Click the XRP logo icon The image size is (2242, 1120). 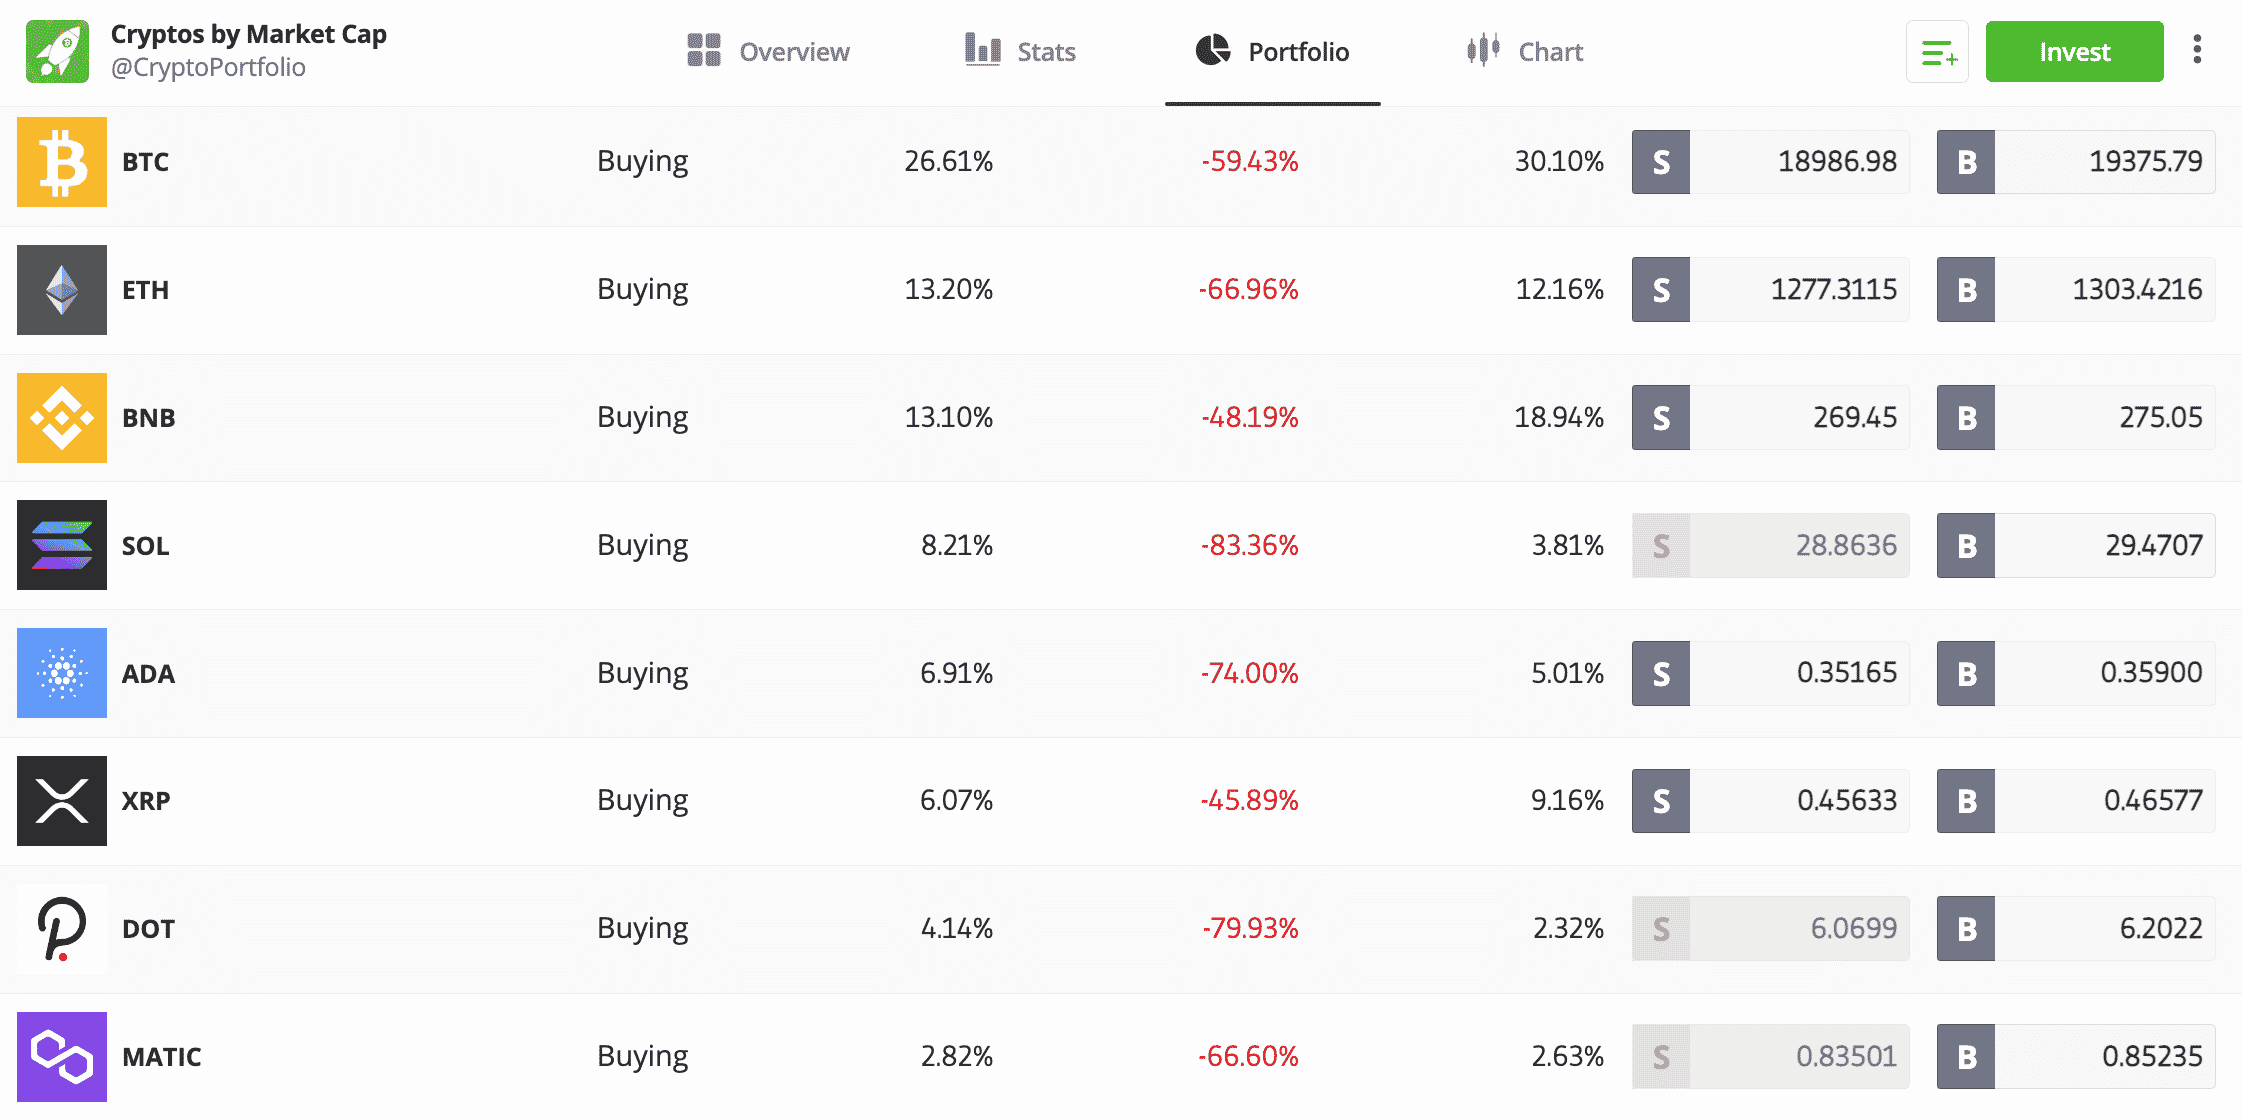(x=62, y=801)
